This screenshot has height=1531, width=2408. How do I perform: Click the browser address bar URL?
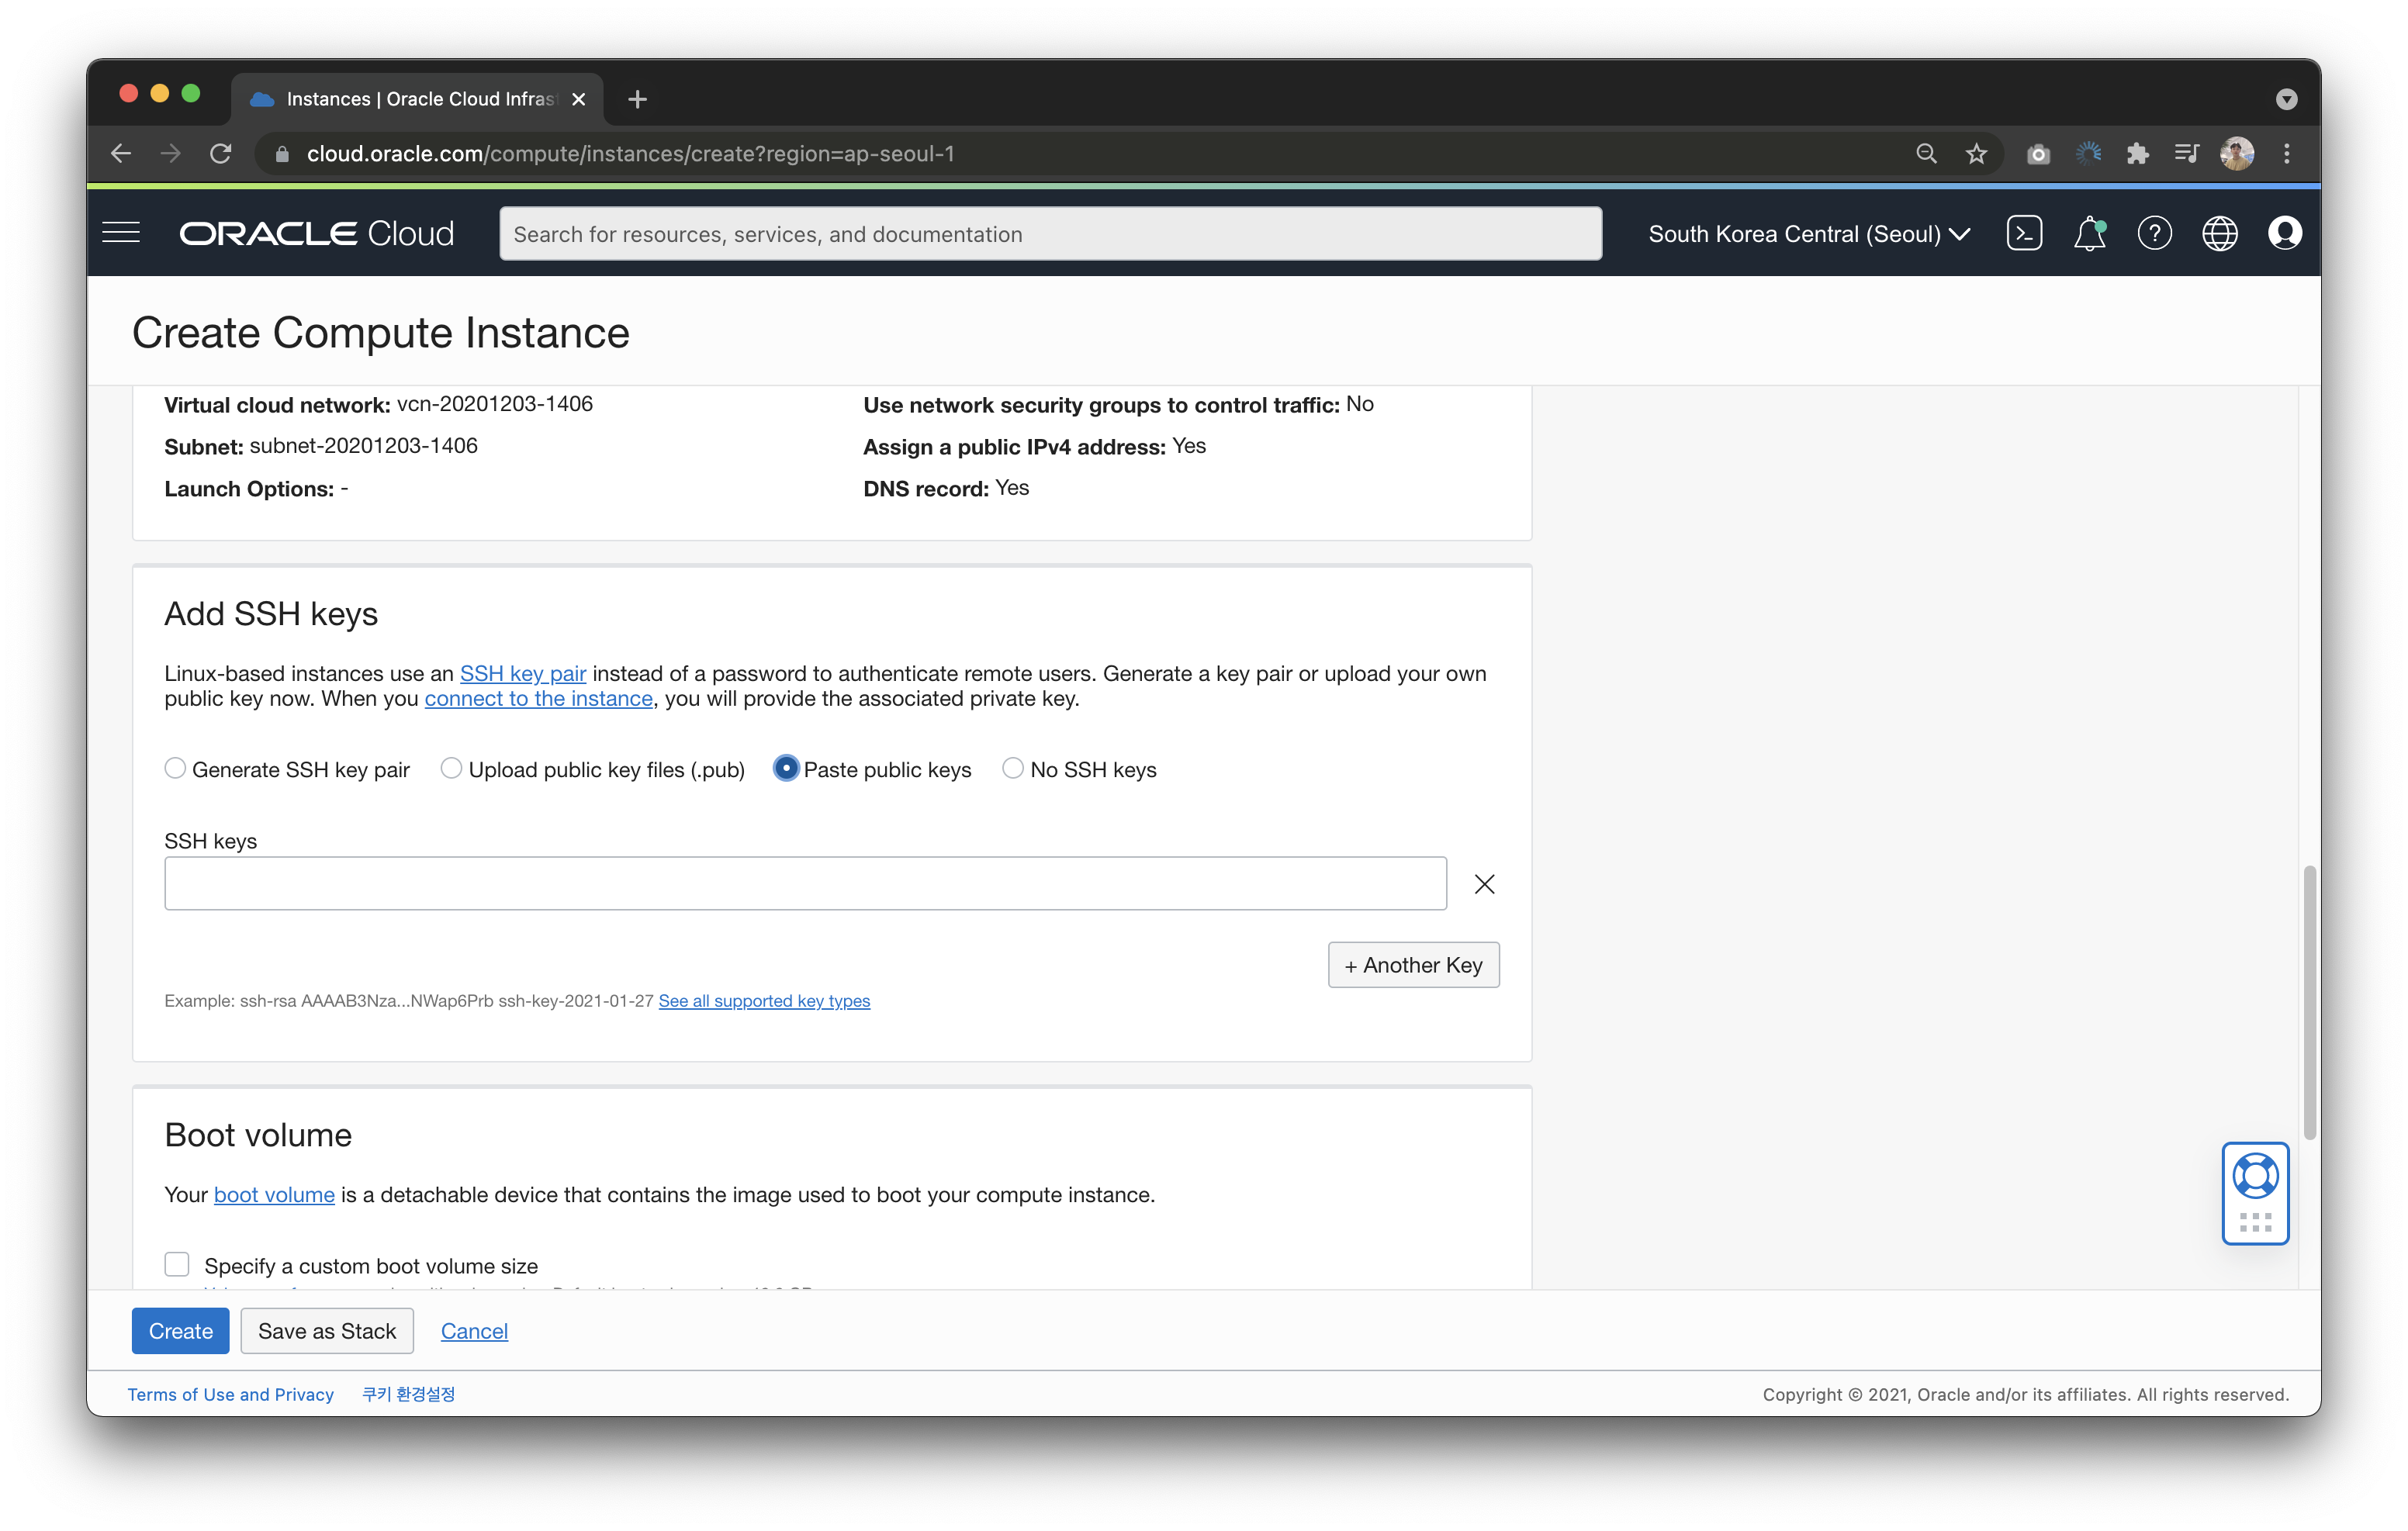630,154
